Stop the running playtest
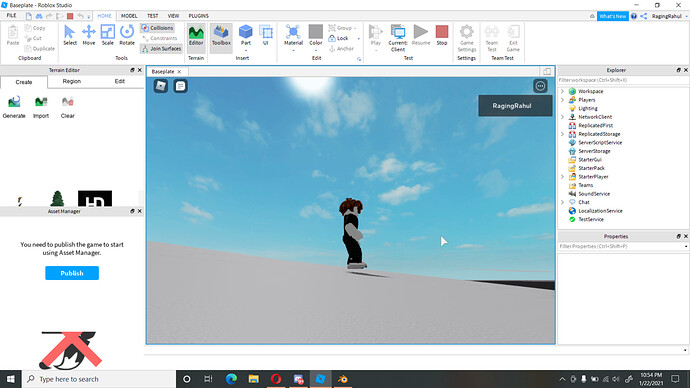Viewport: 690px width, 388px height. tap(442, 35)
